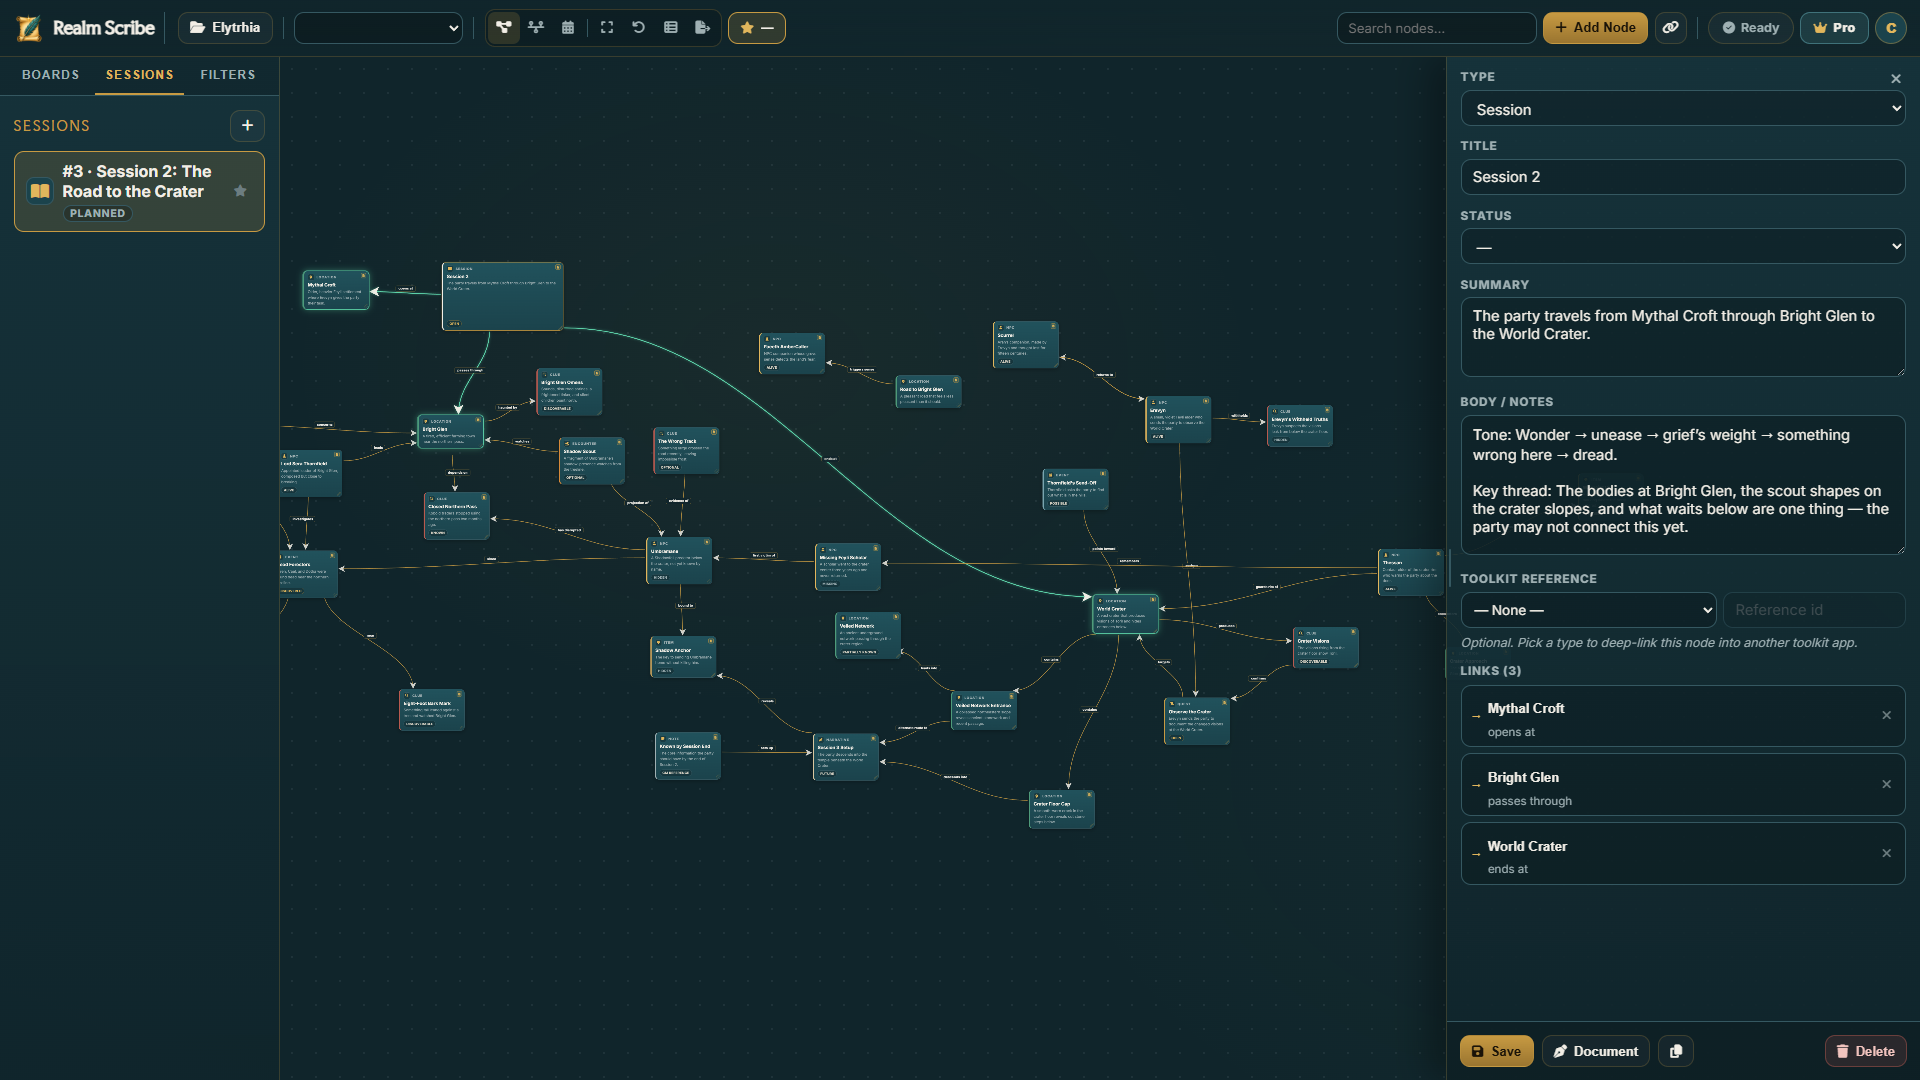Click the export file icon
The width and height of the screenshot is (1920, 1080).
[703, 28]
